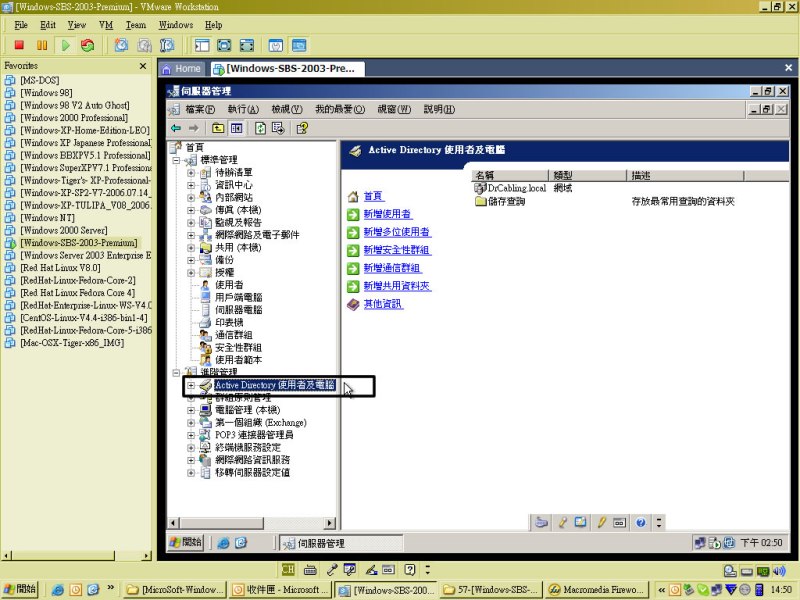Expand the 網際網路及電子郵件 tree node
Viewport: 800px width, 600px height.
click(191, 235)
